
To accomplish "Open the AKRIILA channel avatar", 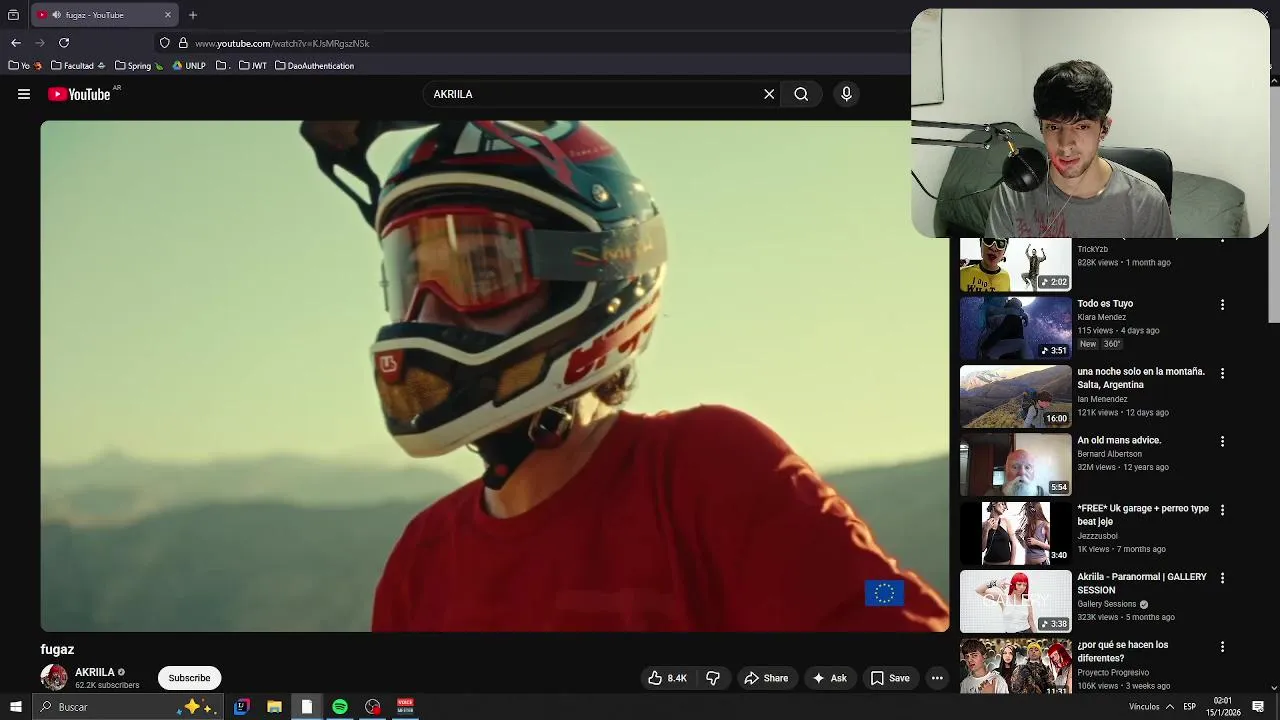I will coord(54,677).
